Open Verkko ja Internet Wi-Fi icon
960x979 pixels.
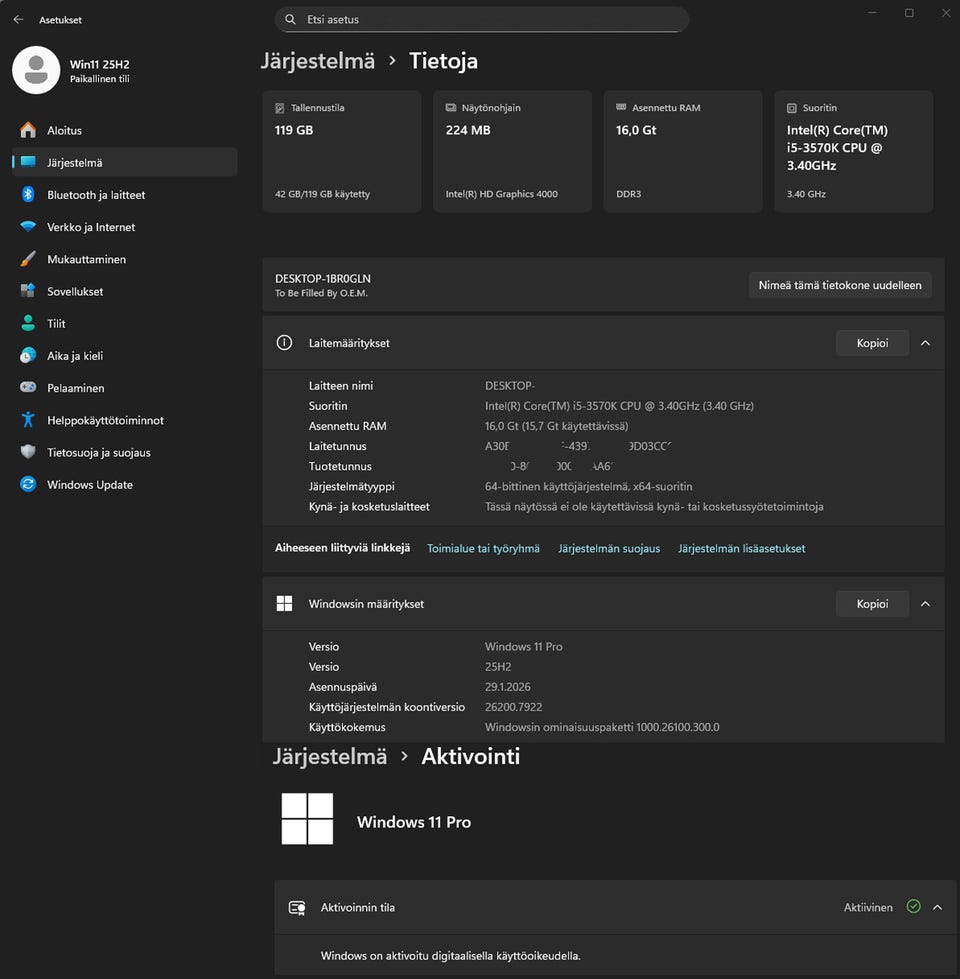click(28, 227)
